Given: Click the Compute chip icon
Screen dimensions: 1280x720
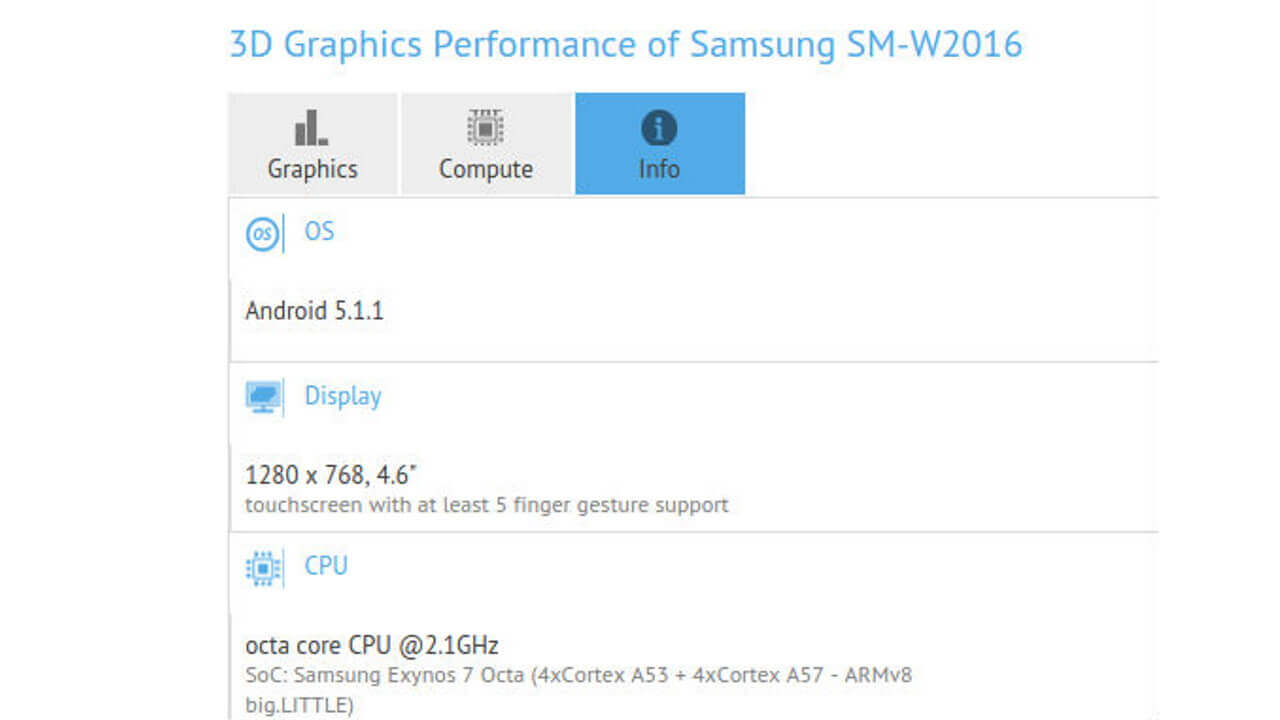Looking at the screenshot, I should pos(485,126).
